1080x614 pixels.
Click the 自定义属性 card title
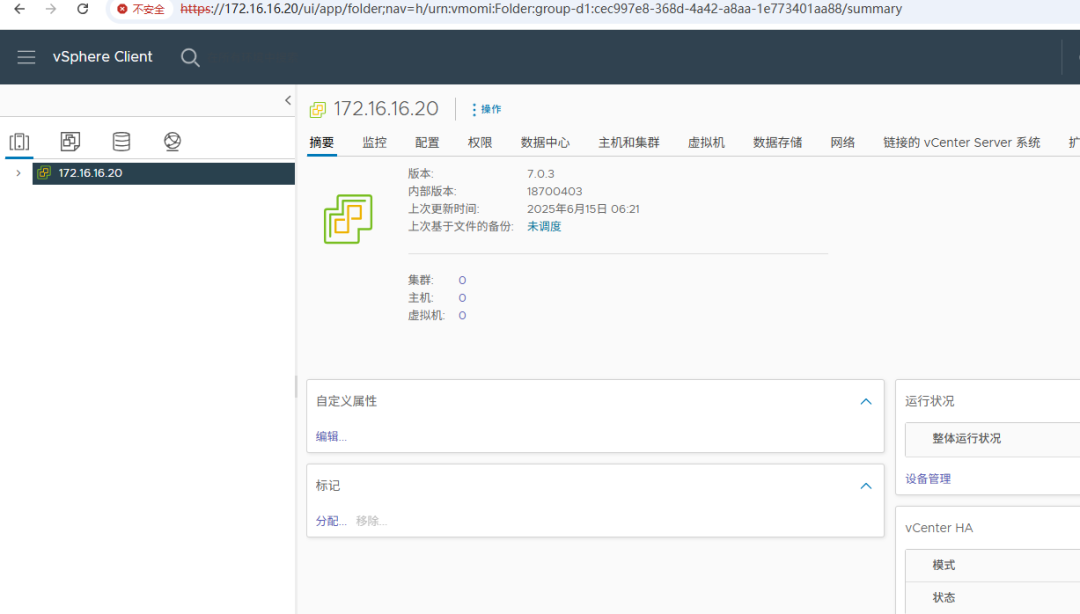pyautogui.click(x=346, y=402)
